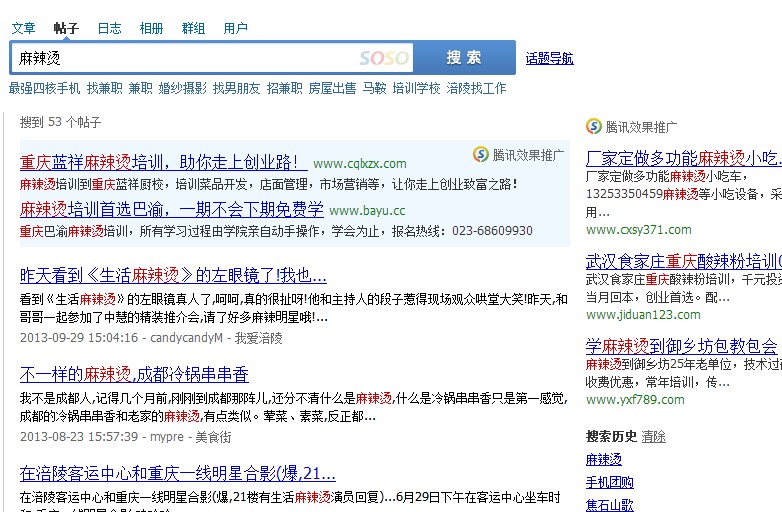Search the 招兼职 keyword
Image resolution: width=782 pixels, height=512 pixels.
[x=284, y=88]
